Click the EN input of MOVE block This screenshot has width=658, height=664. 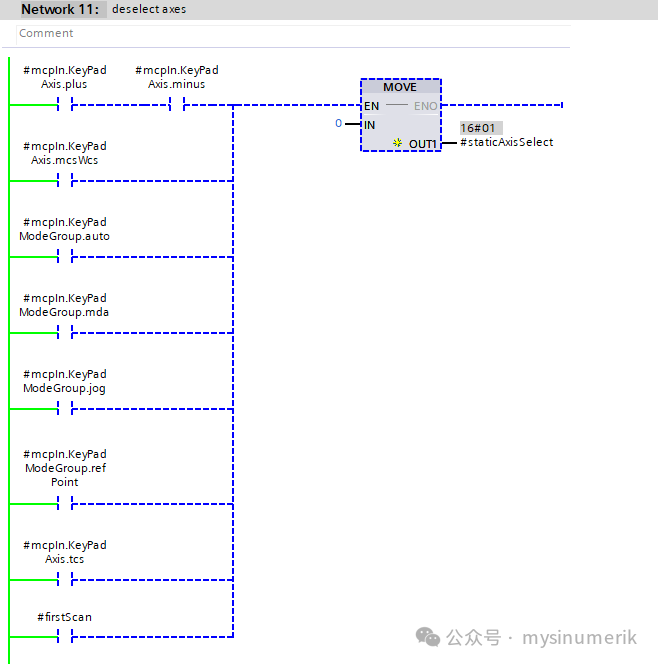(371, 106)
